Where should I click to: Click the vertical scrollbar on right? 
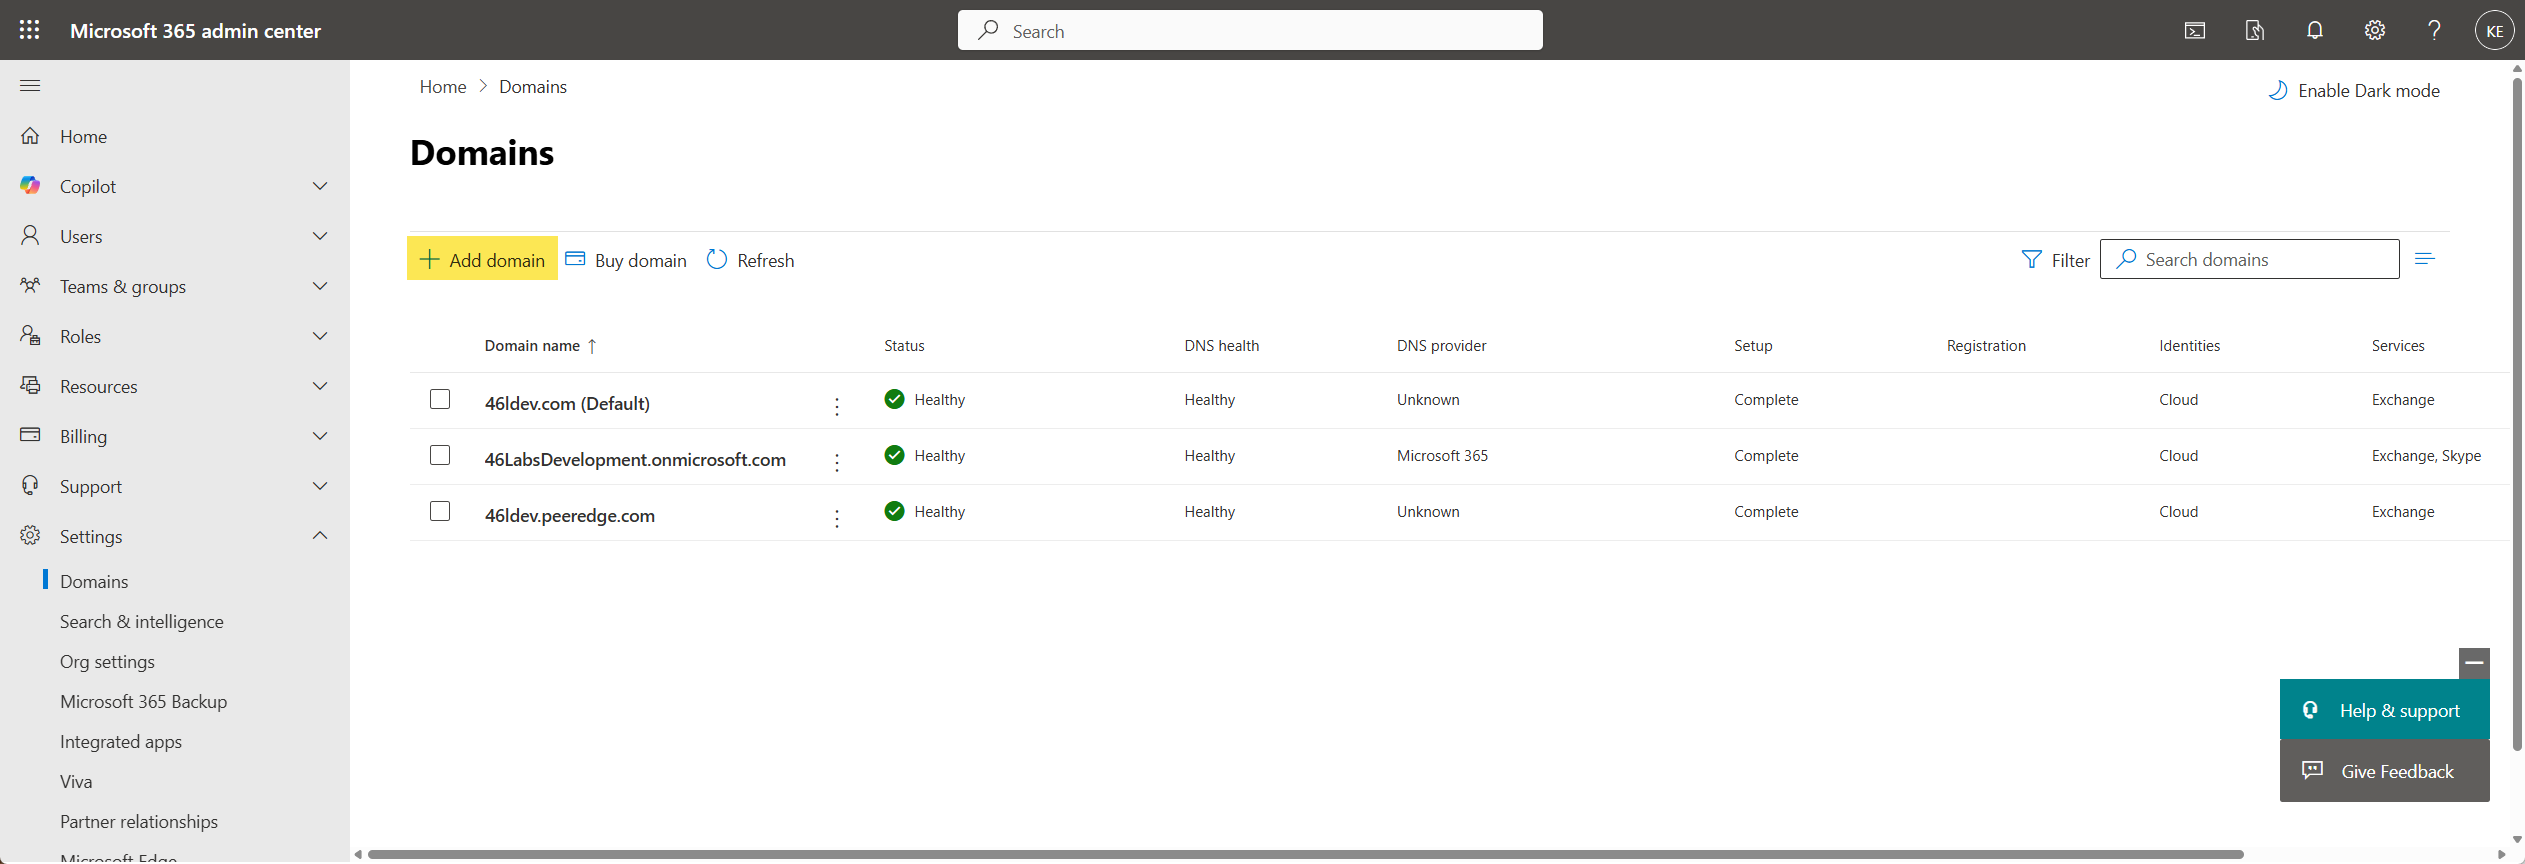click(2517, 413)
